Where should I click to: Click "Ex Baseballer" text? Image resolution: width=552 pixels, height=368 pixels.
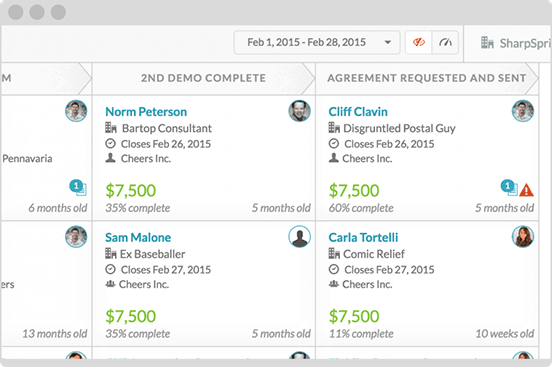click(152, 254)
